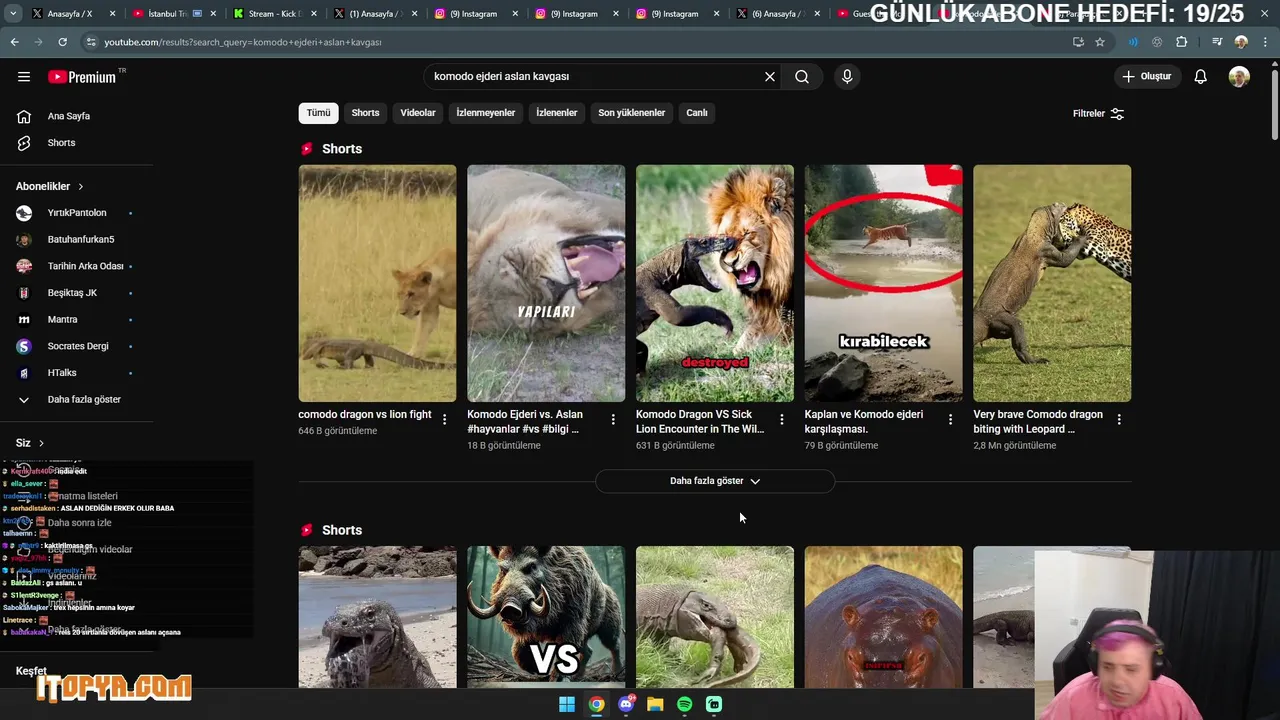Viewport: 1280px width, 720px height.
Task: Open account avatar menu on YouTube
Action: [x=1239, y=77]
